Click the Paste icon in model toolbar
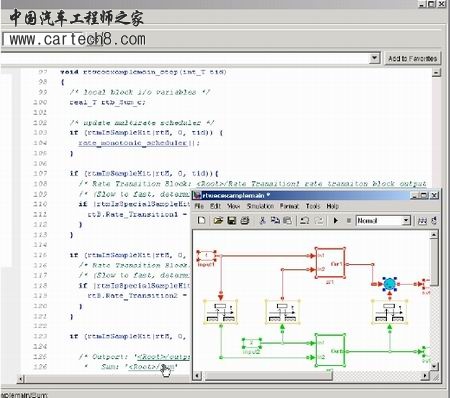Screen dimensions: 450x398 click(x=287, y=220)
